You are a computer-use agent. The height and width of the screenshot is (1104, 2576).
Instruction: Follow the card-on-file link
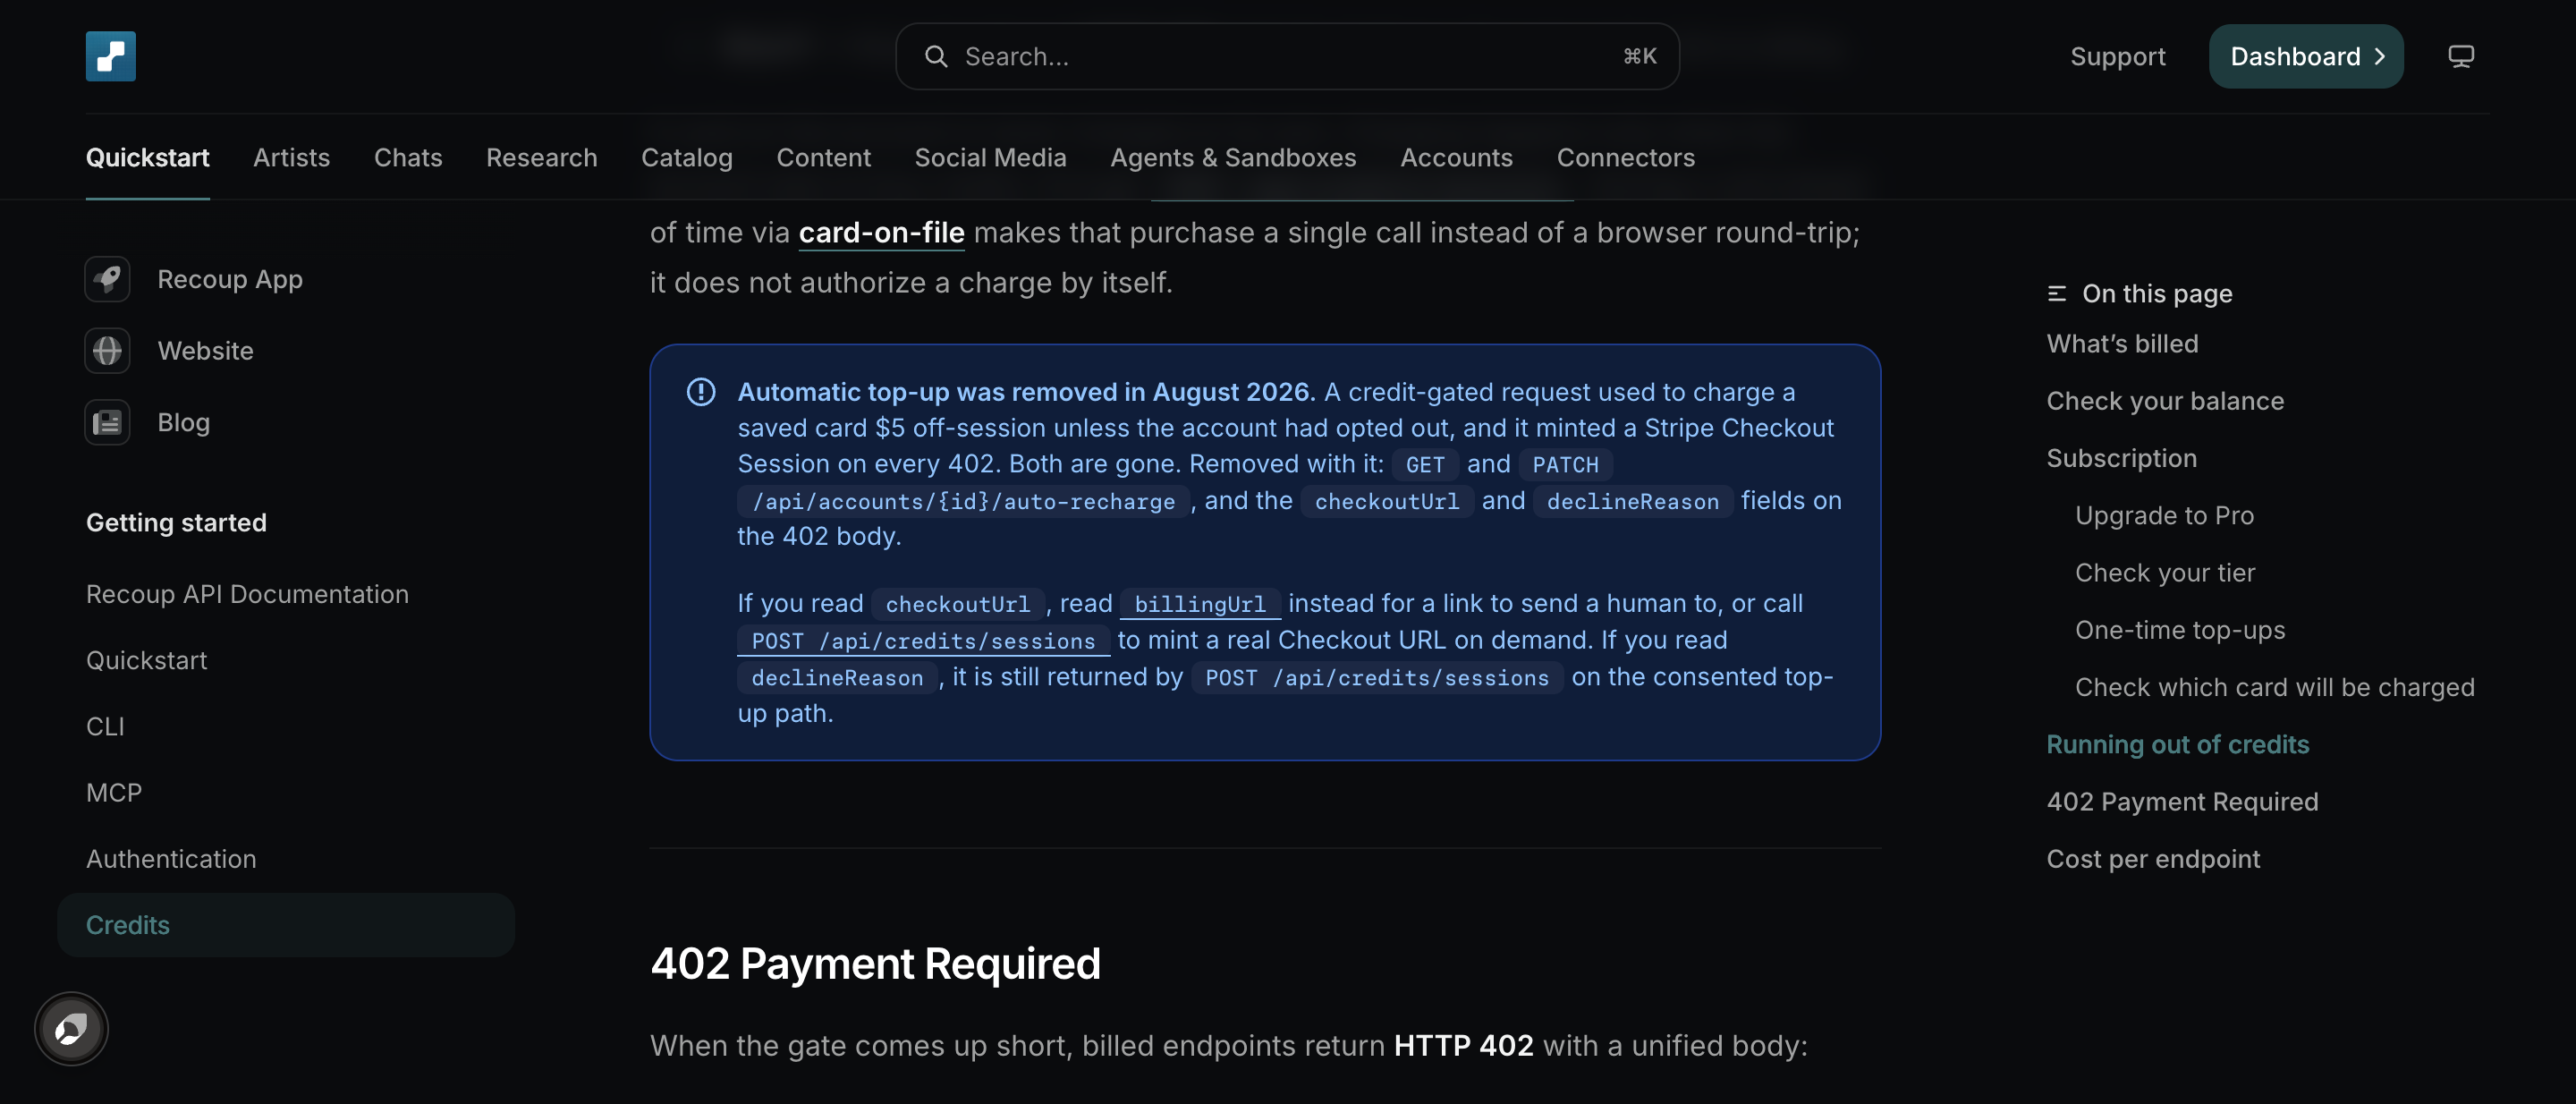881,233
